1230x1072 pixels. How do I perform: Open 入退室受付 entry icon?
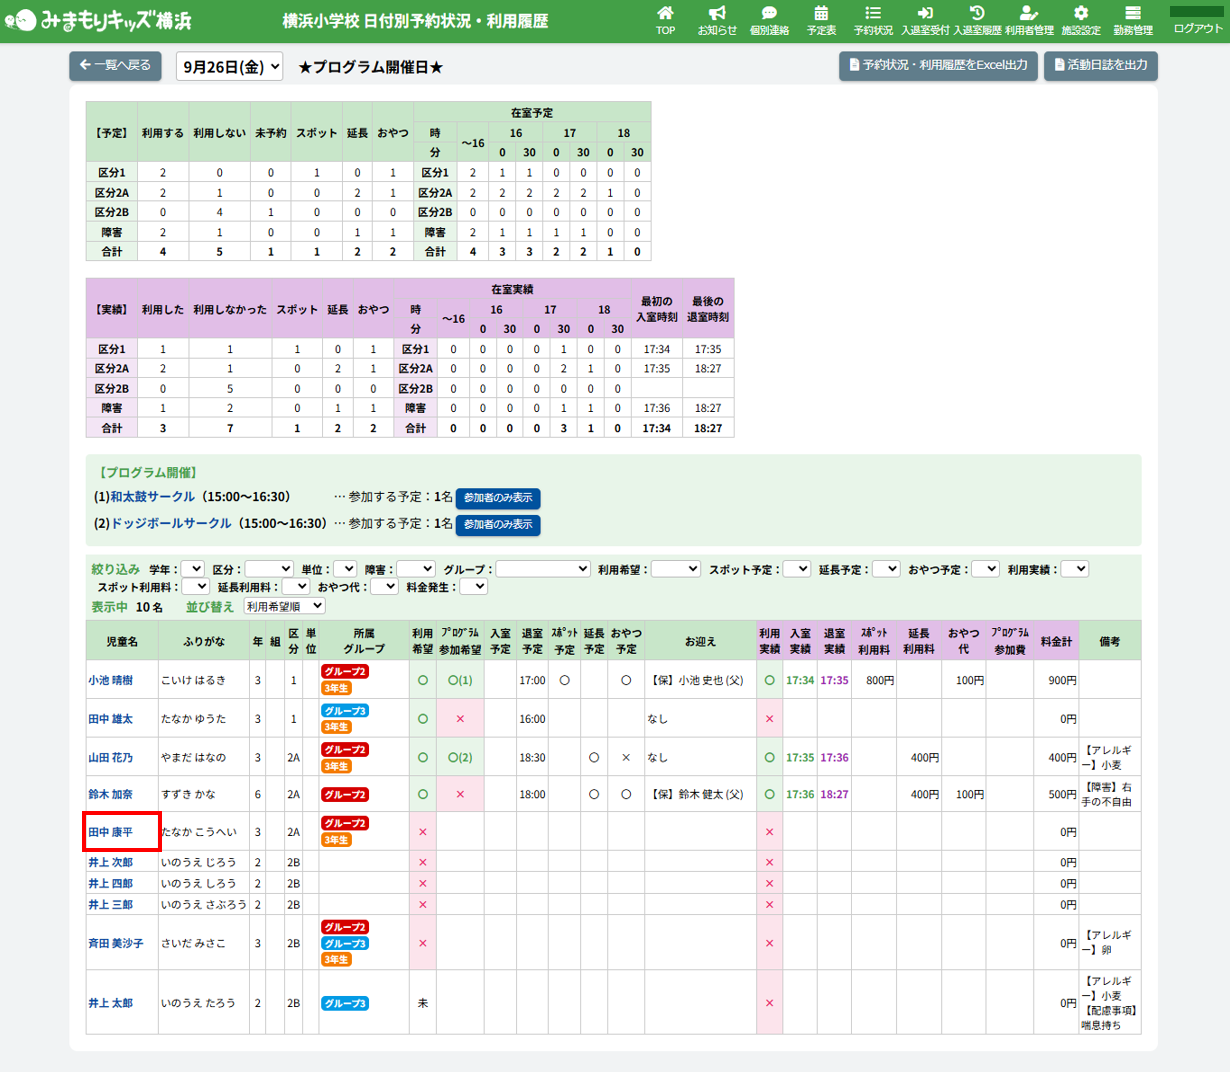[925, 14]
